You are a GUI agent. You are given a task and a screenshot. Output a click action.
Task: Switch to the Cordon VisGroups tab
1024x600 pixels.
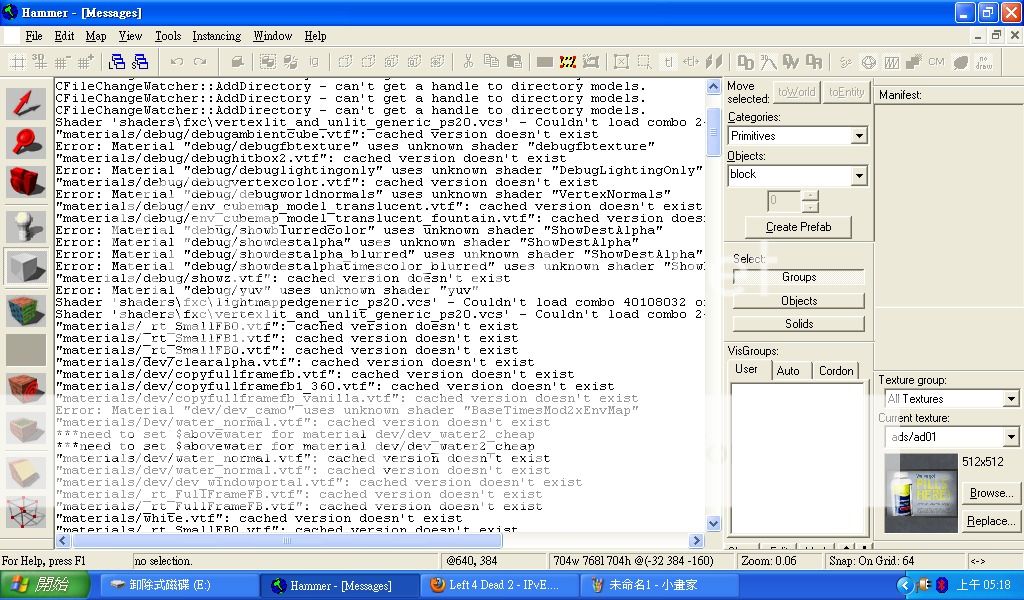click(836, 371)
